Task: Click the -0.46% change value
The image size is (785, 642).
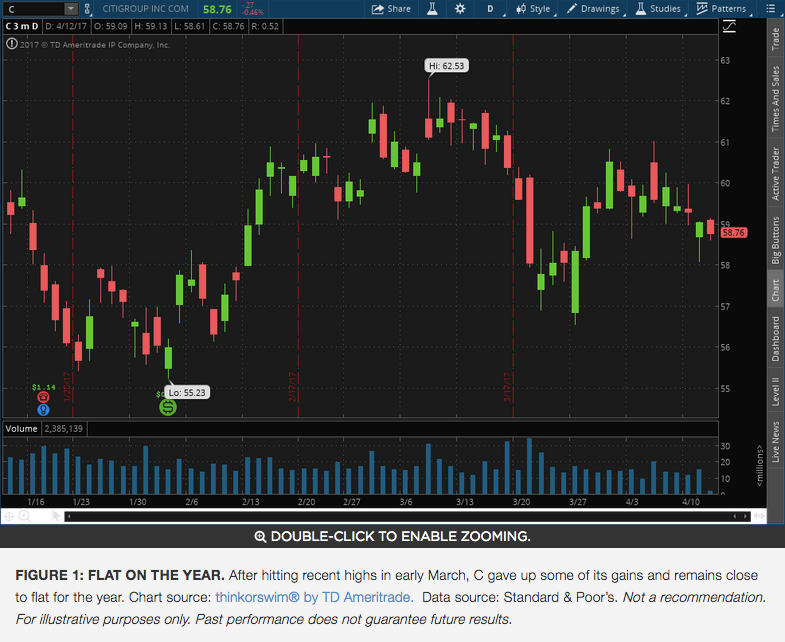Action: pos(253,12)
